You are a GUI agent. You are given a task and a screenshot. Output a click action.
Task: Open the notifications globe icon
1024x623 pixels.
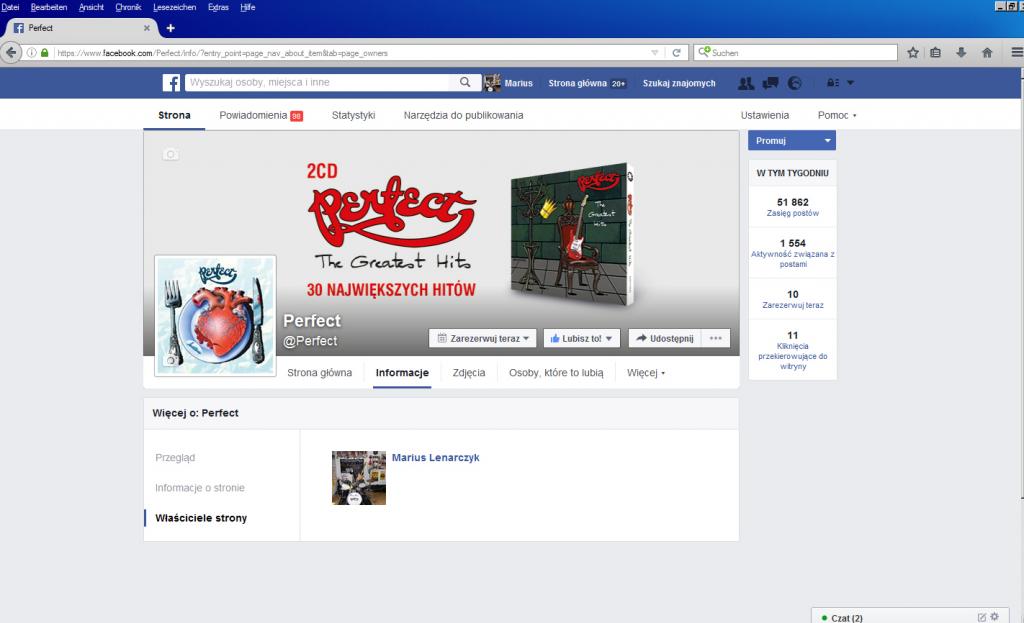click(795, 83)
